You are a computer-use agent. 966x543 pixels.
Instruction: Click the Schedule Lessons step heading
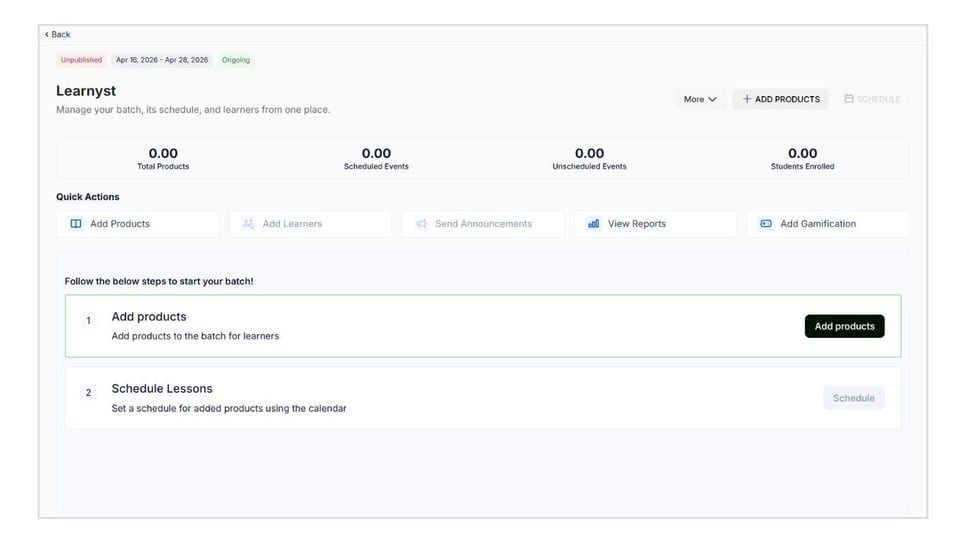pos(162,389)
